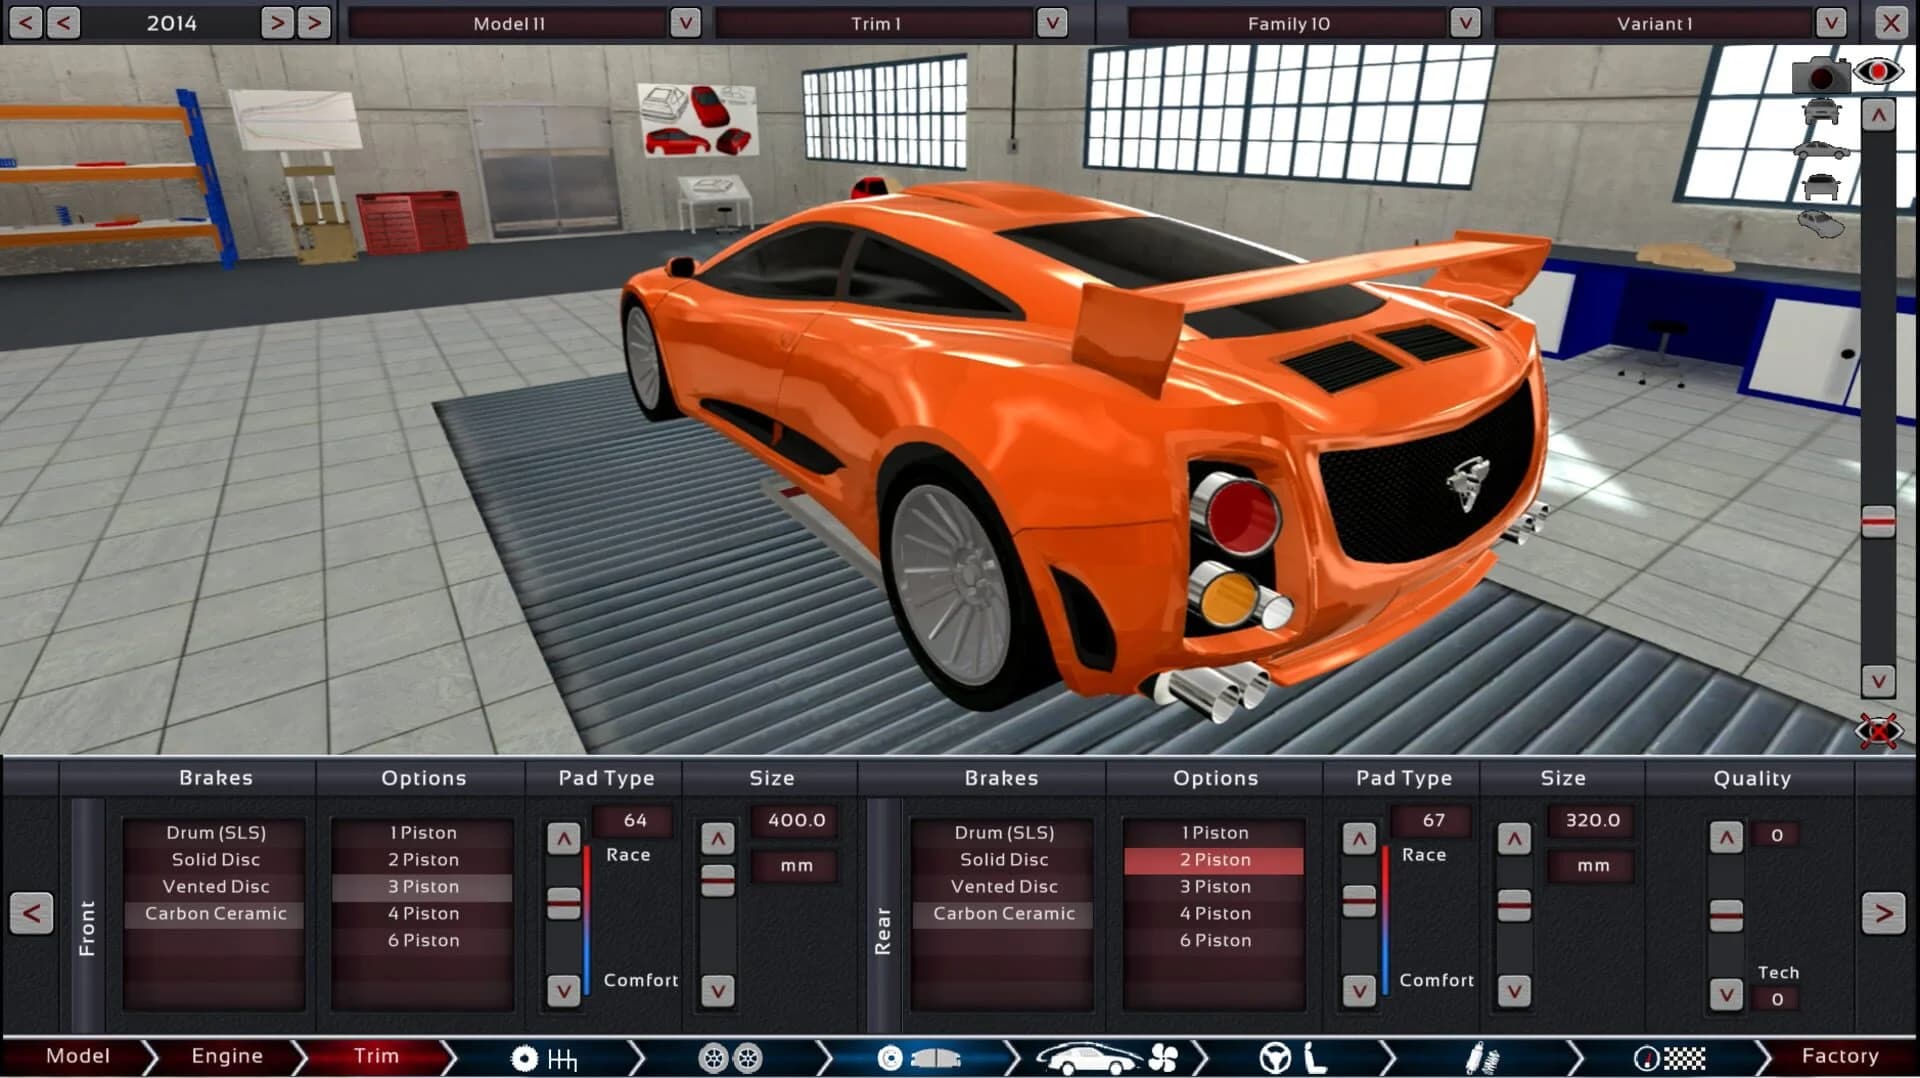The height and width of the screenshot is (1078, 1920).
Task: Advance the model year past 2014
Action: pyautogui.click(x=280, y=22)
